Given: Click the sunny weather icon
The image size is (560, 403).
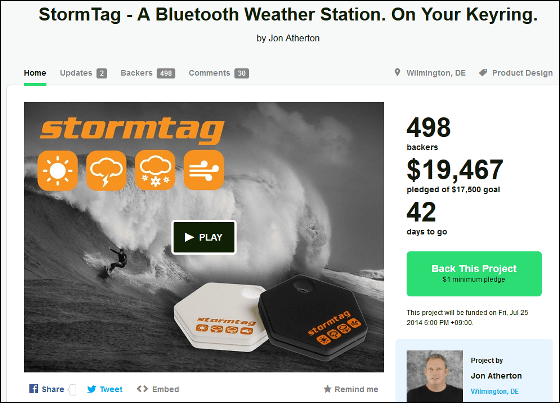Looking at the screenshot, I should point(58,170).
